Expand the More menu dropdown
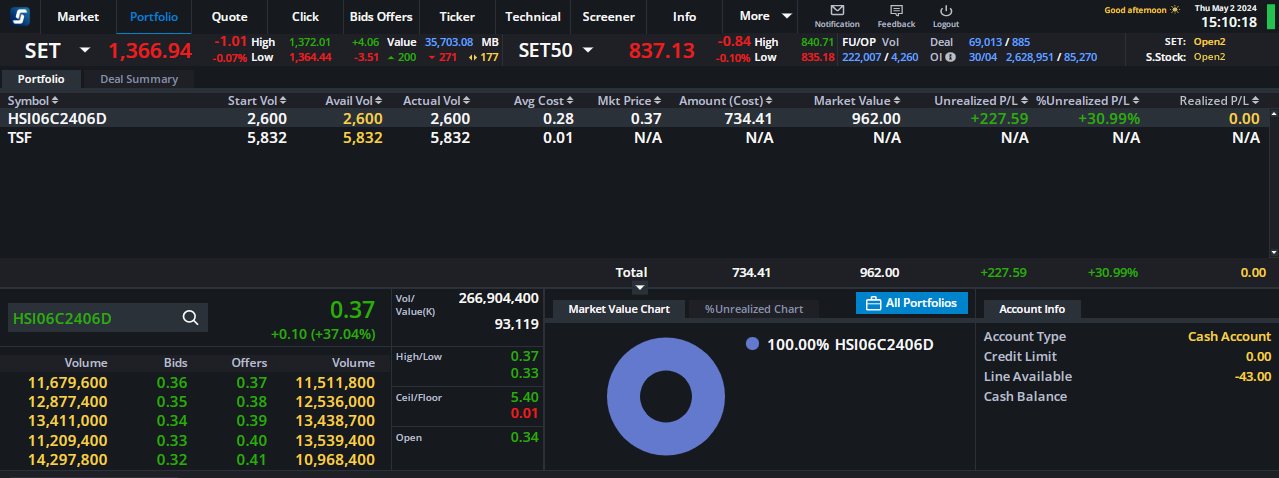This screenshot has width=1279, height=478. (786, 16)
